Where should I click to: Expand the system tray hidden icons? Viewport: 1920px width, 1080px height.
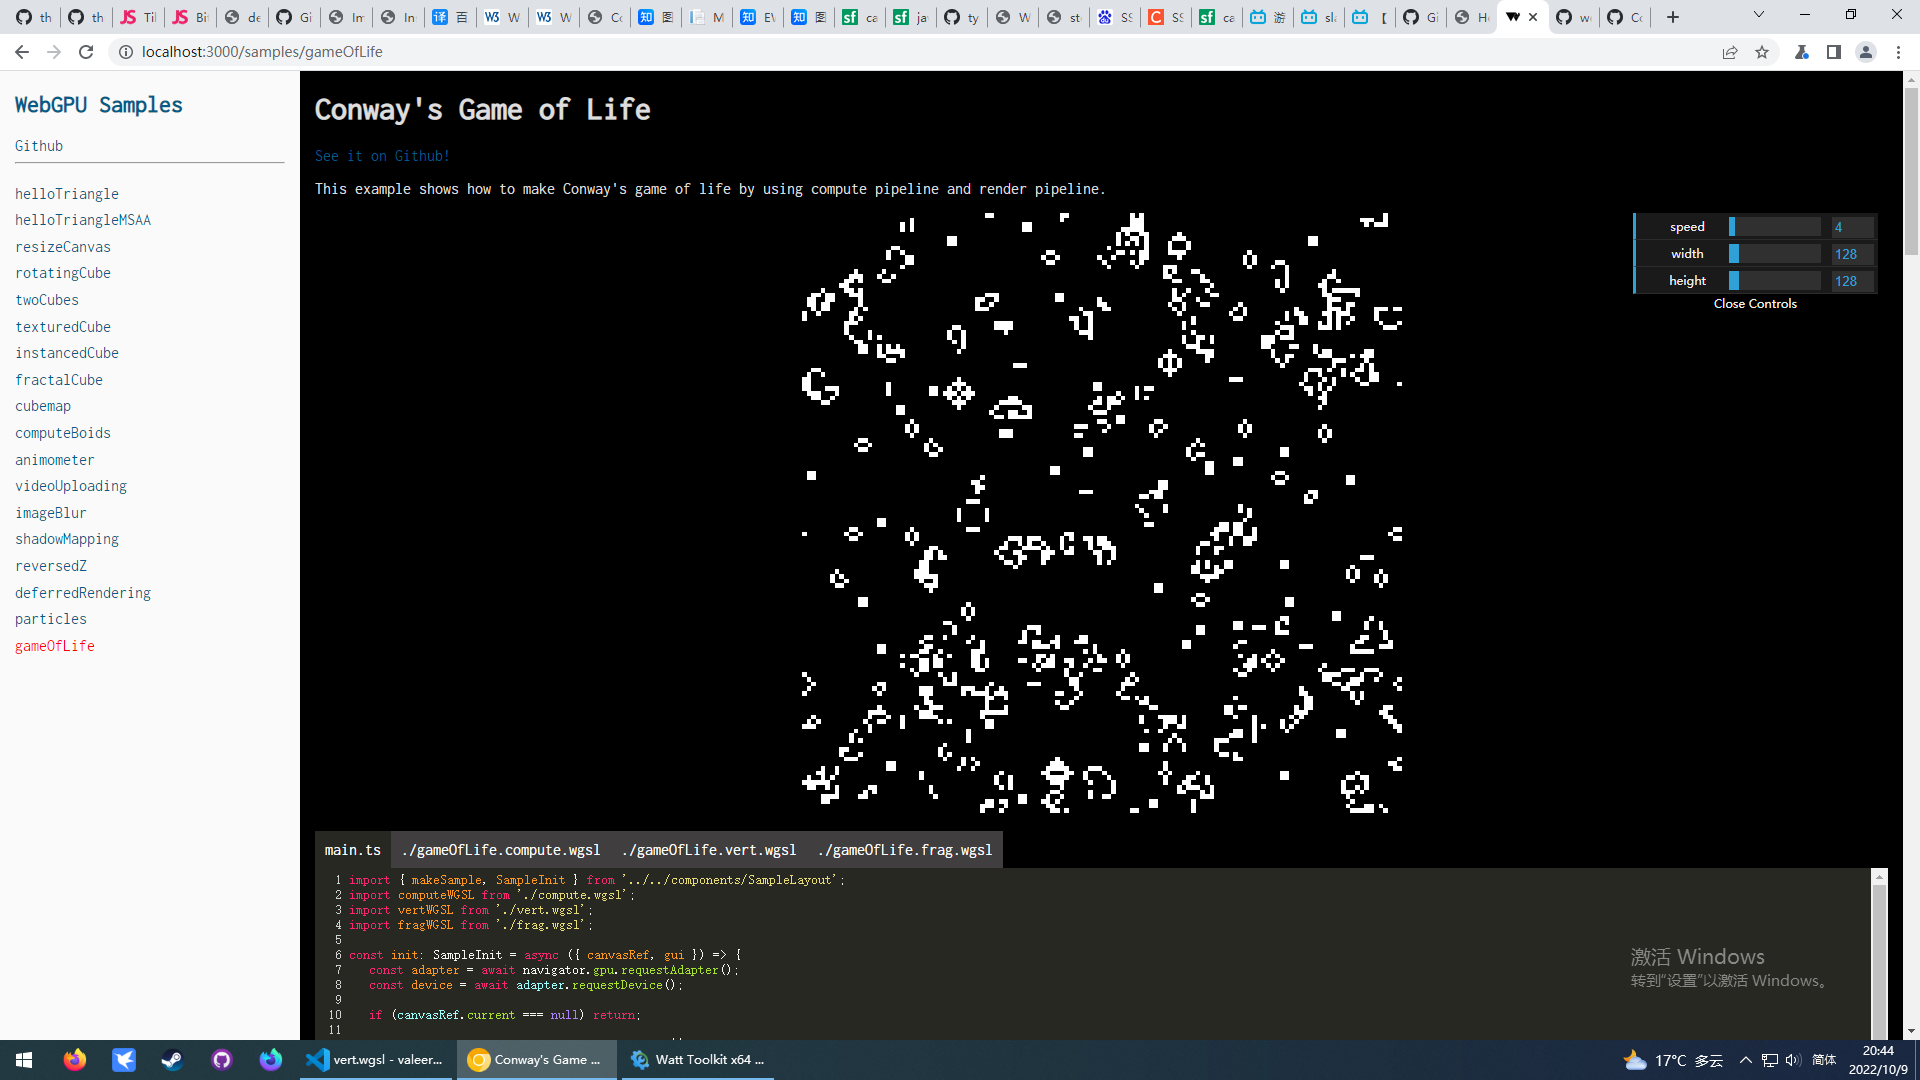point(1746,1060)
